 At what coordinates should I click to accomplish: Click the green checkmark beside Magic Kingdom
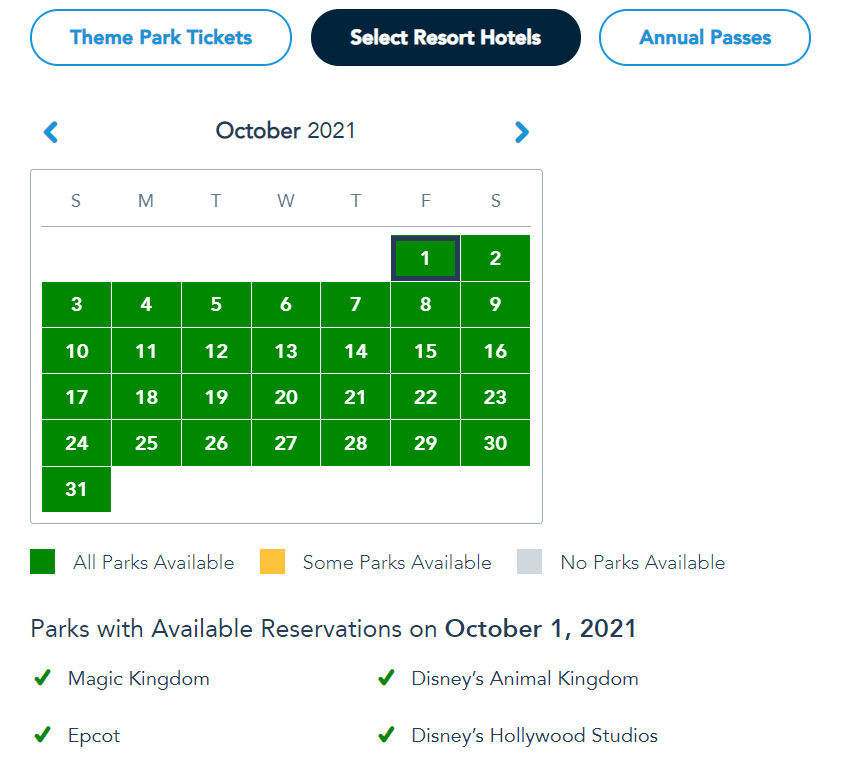pyautogui.click(x=42, y=679)
